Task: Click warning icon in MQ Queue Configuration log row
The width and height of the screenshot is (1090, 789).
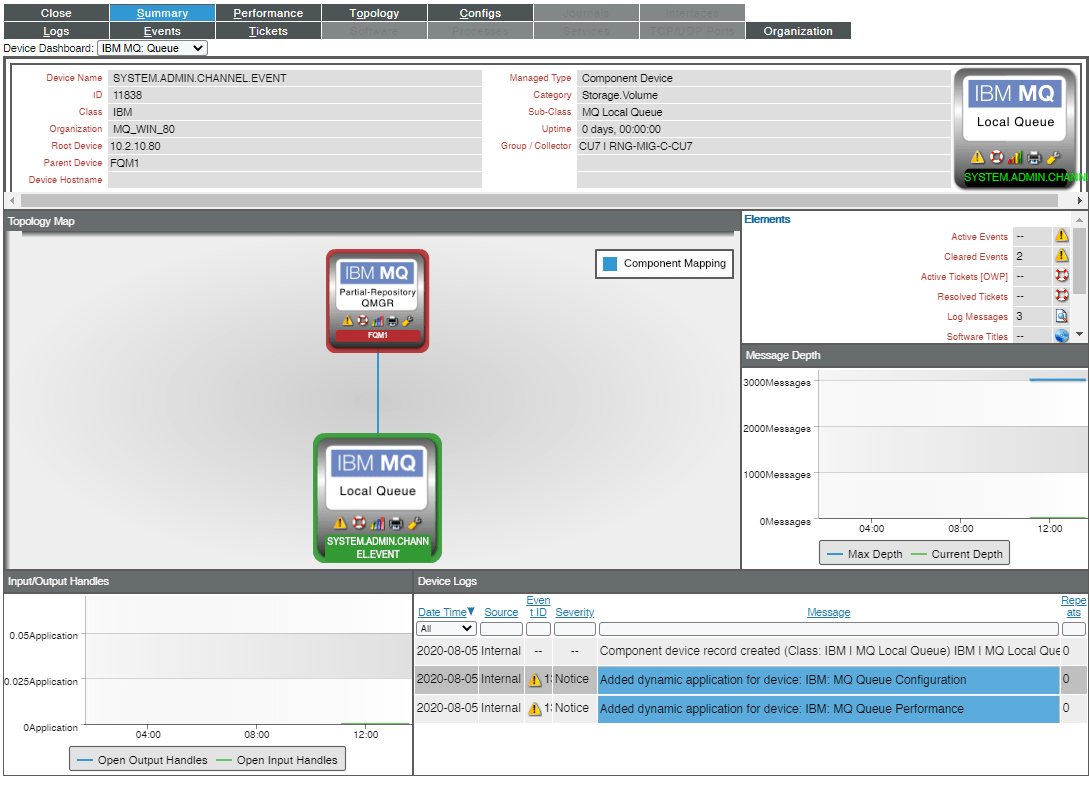Action: coord(535,680)
